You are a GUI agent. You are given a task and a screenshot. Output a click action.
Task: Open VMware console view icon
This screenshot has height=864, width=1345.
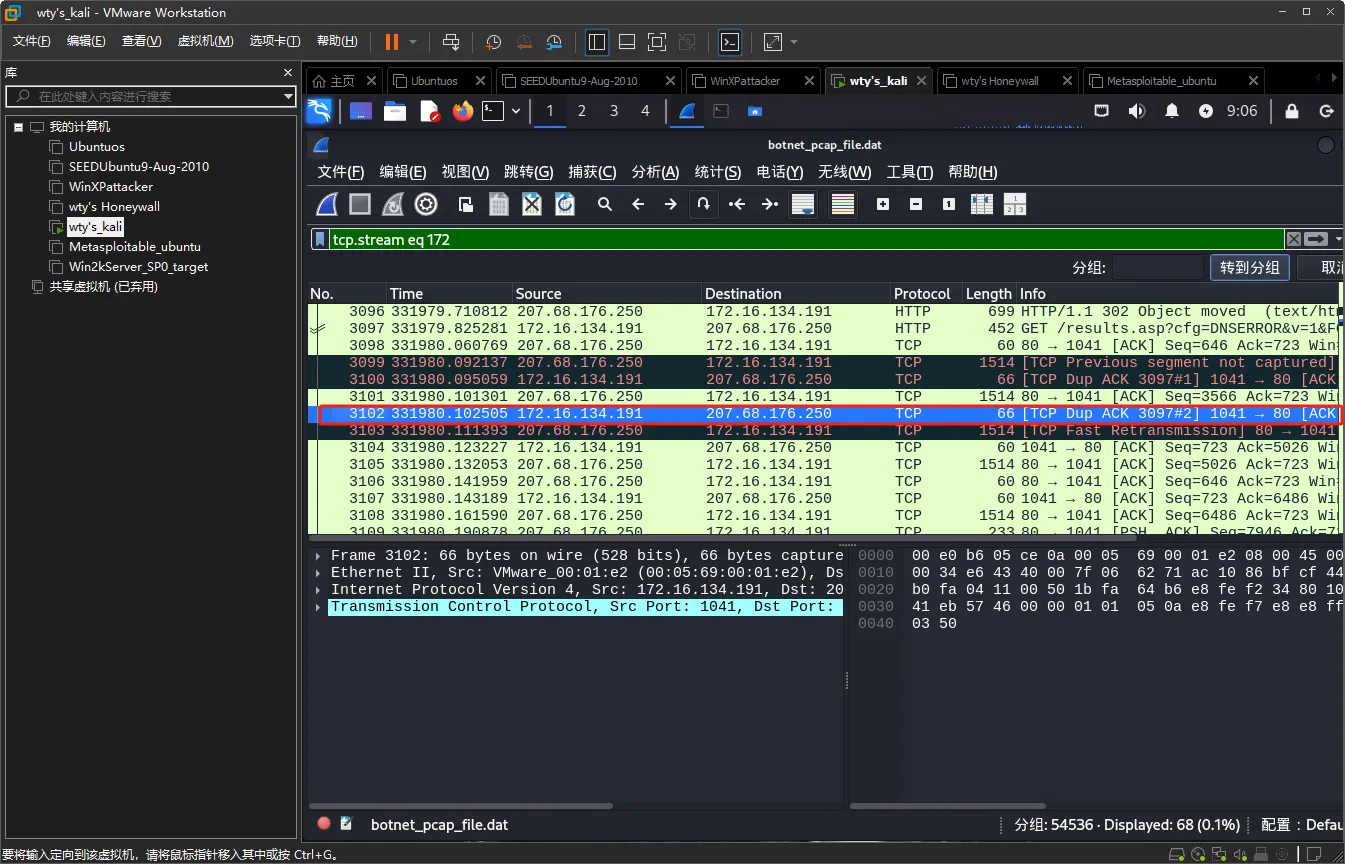tap(731, 42)
